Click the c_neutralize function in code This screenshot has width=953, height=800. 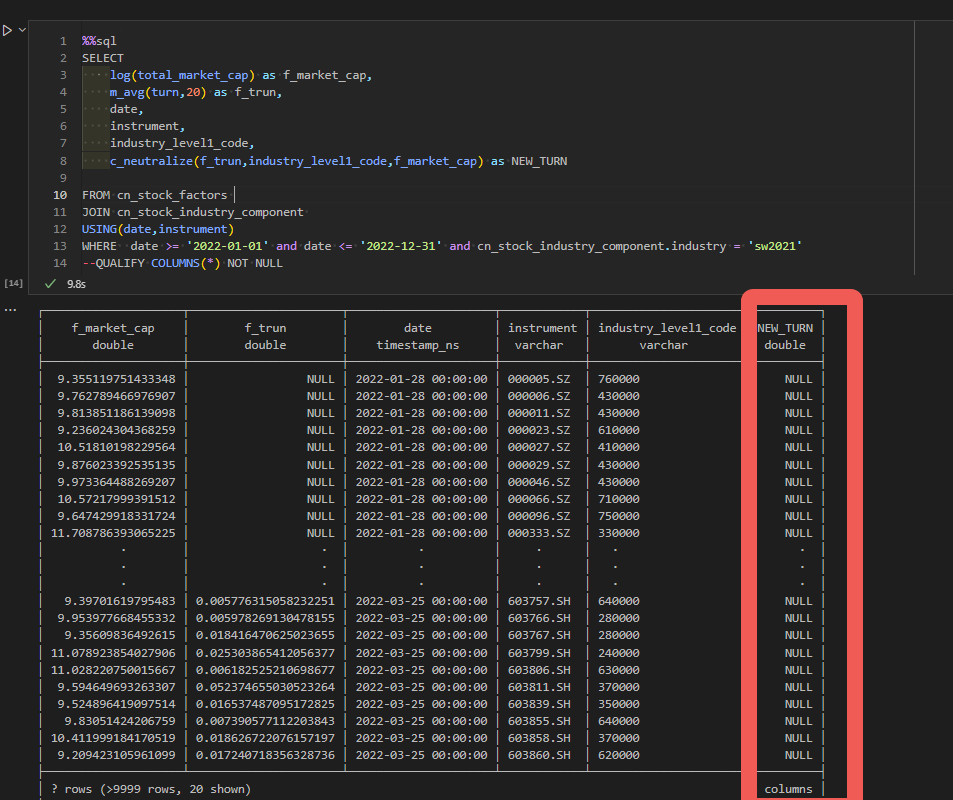(150, 161)
